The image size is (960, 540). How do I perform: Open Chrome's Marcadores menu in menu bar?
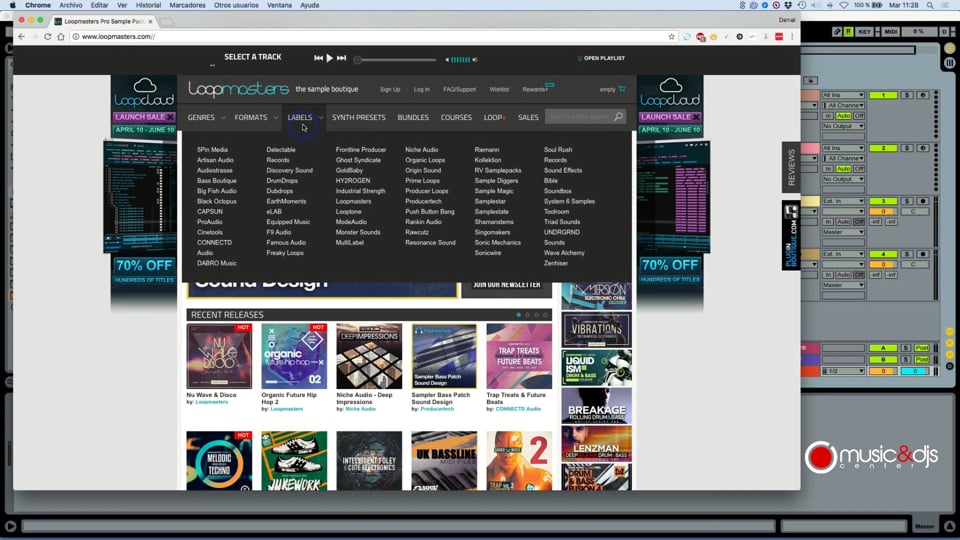(x=187, y=5)
